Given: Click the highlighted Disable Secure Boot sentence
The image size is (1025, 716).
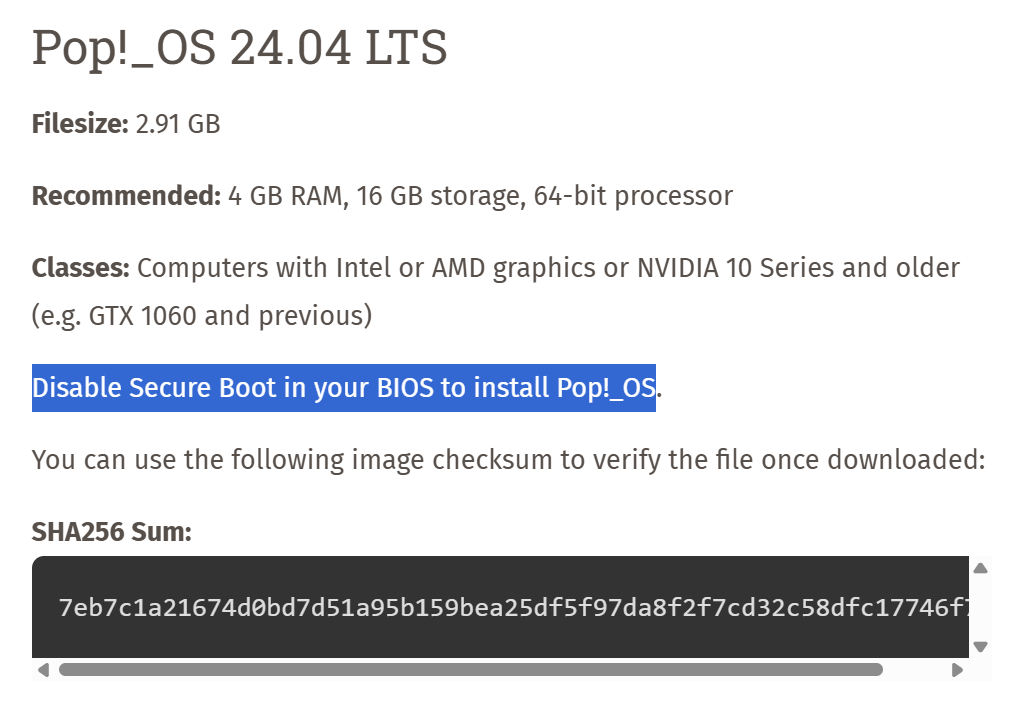Looking at the screenshot, I should pos(344,388).
